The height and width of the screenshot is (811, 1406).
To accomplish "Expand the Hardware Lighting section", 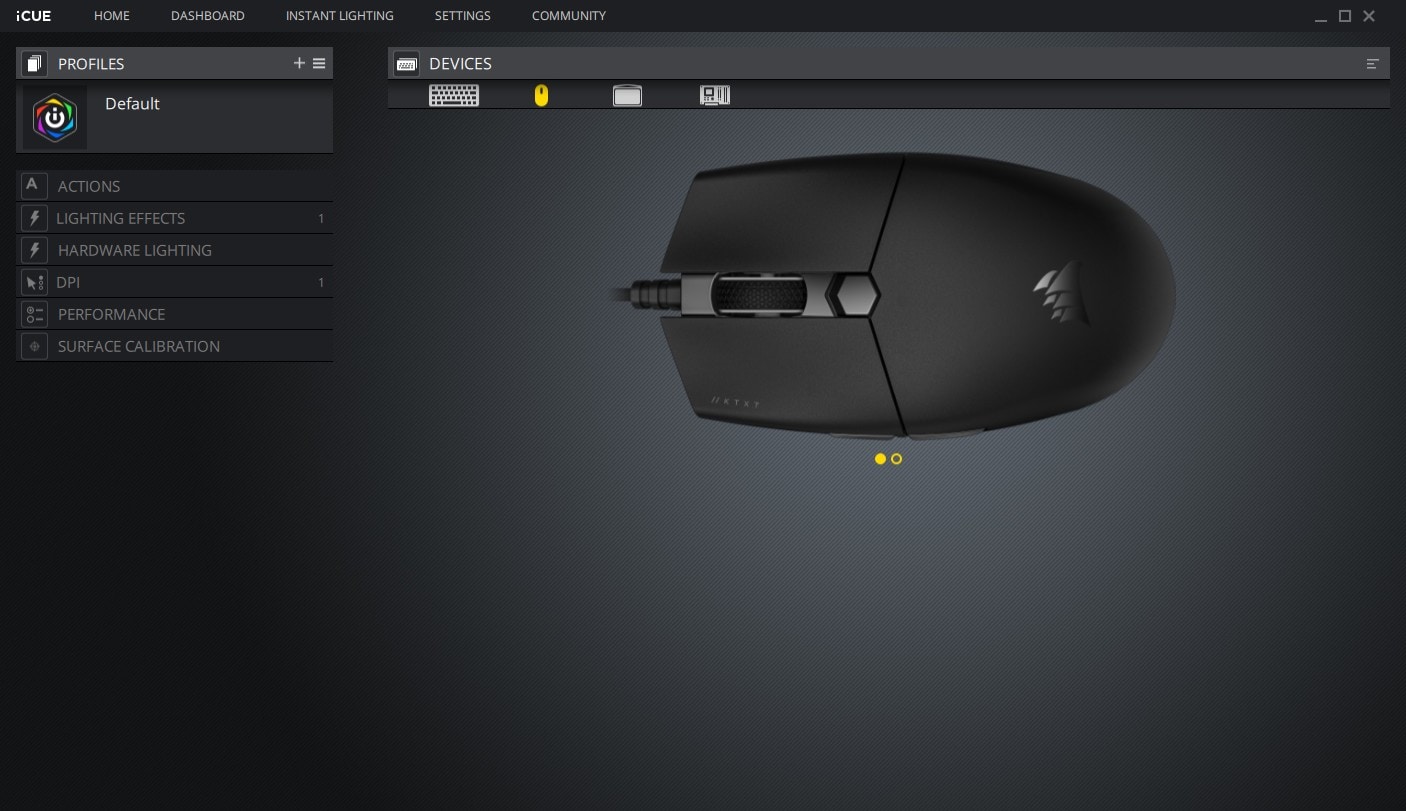I will pos(135,250).
